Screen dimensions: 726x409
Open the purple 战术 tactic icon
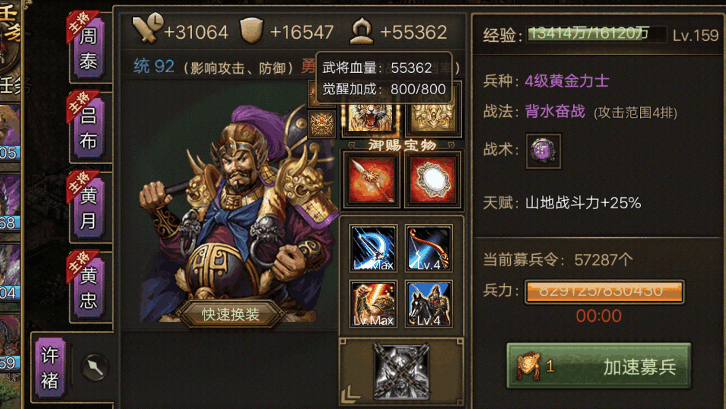543,151
